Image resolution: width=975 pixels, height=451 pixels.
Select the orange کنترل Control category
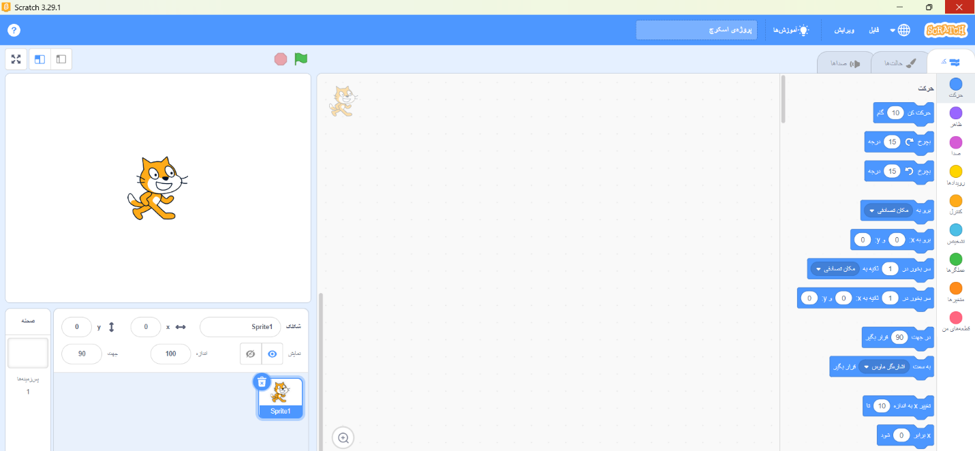[x=956, y=205]
